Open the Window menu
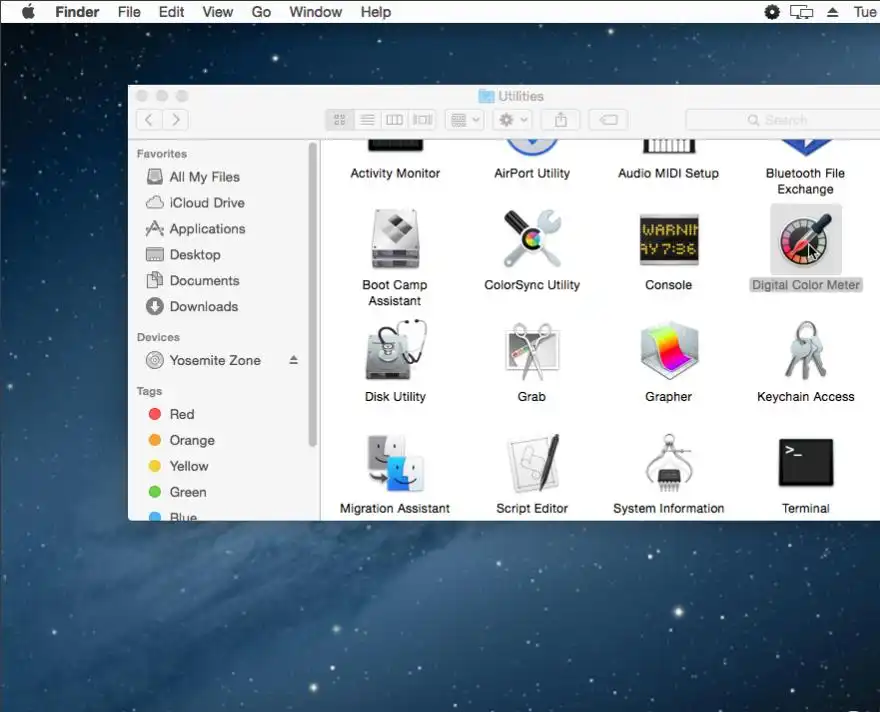 pos(315,12)
